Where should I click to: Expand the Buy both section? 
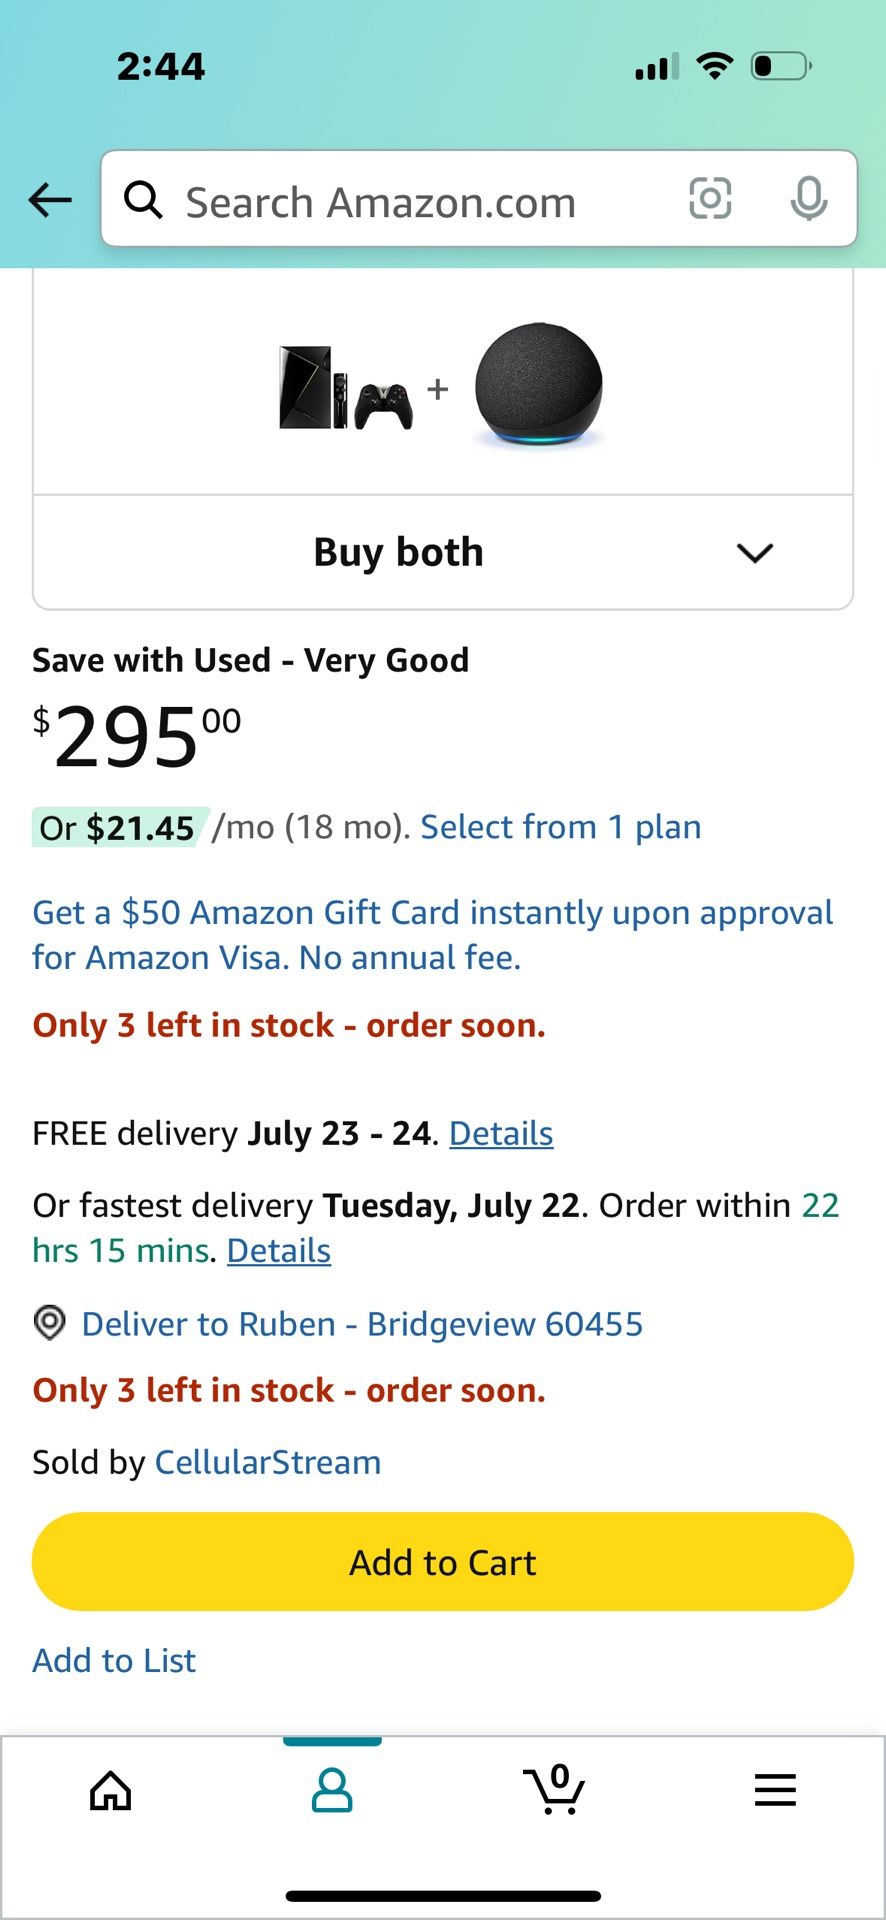(x=443, y=552)
